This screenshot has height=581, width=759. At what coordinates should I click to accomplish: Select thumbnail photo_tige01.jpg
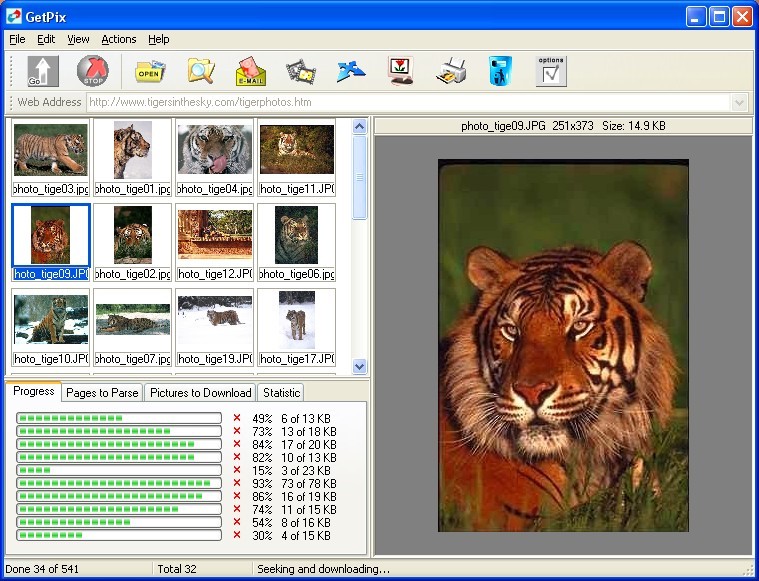[x=133, y=158]
